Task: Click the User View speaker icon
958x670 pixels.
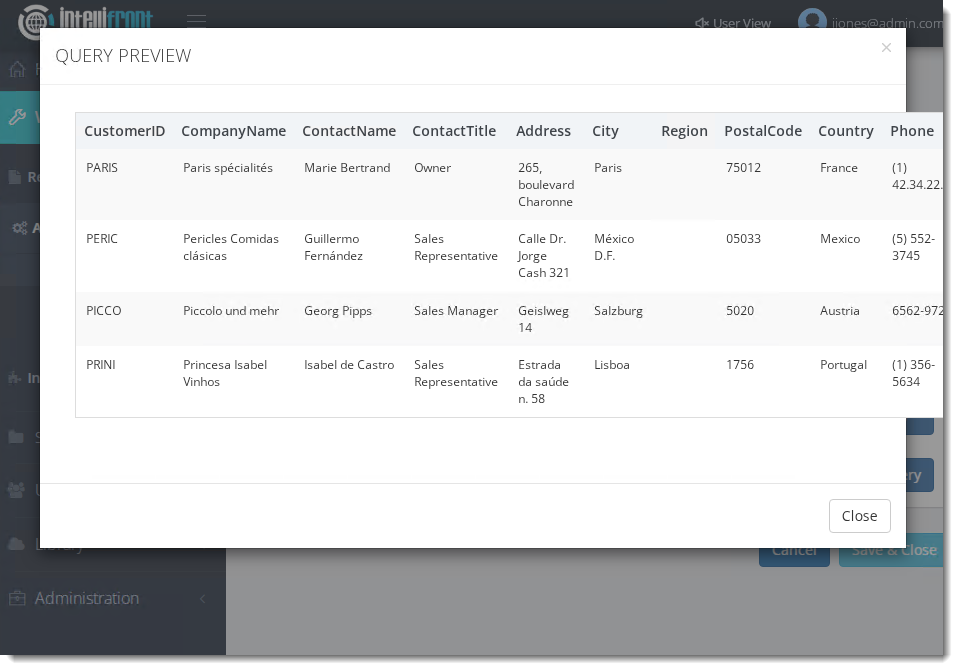Action: [702, 23]
